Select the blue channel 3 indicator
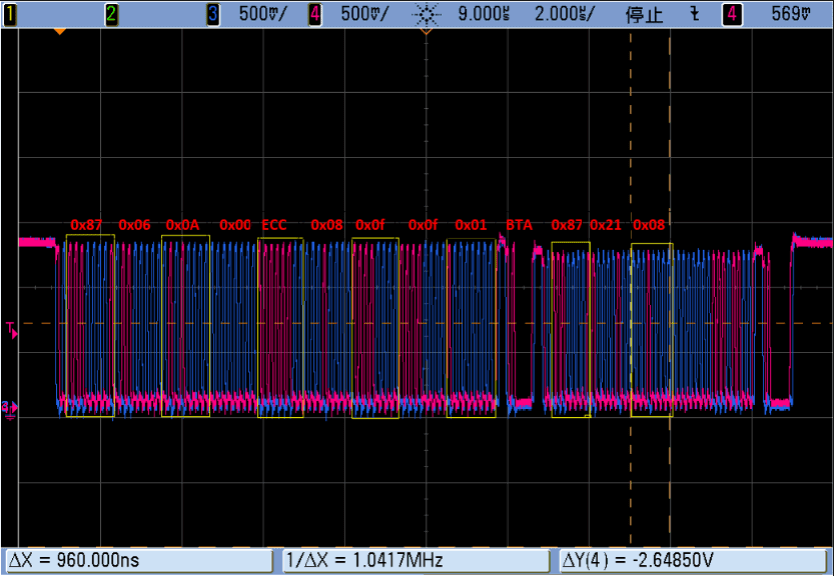 pyautogui.click(x=213, y=14)
